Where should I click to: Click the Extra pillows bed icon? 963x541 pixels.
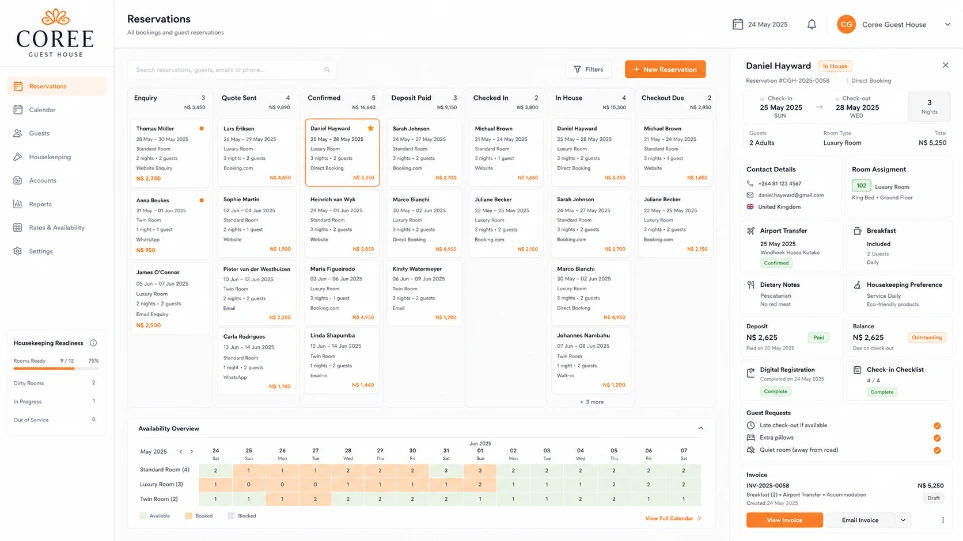751,438
